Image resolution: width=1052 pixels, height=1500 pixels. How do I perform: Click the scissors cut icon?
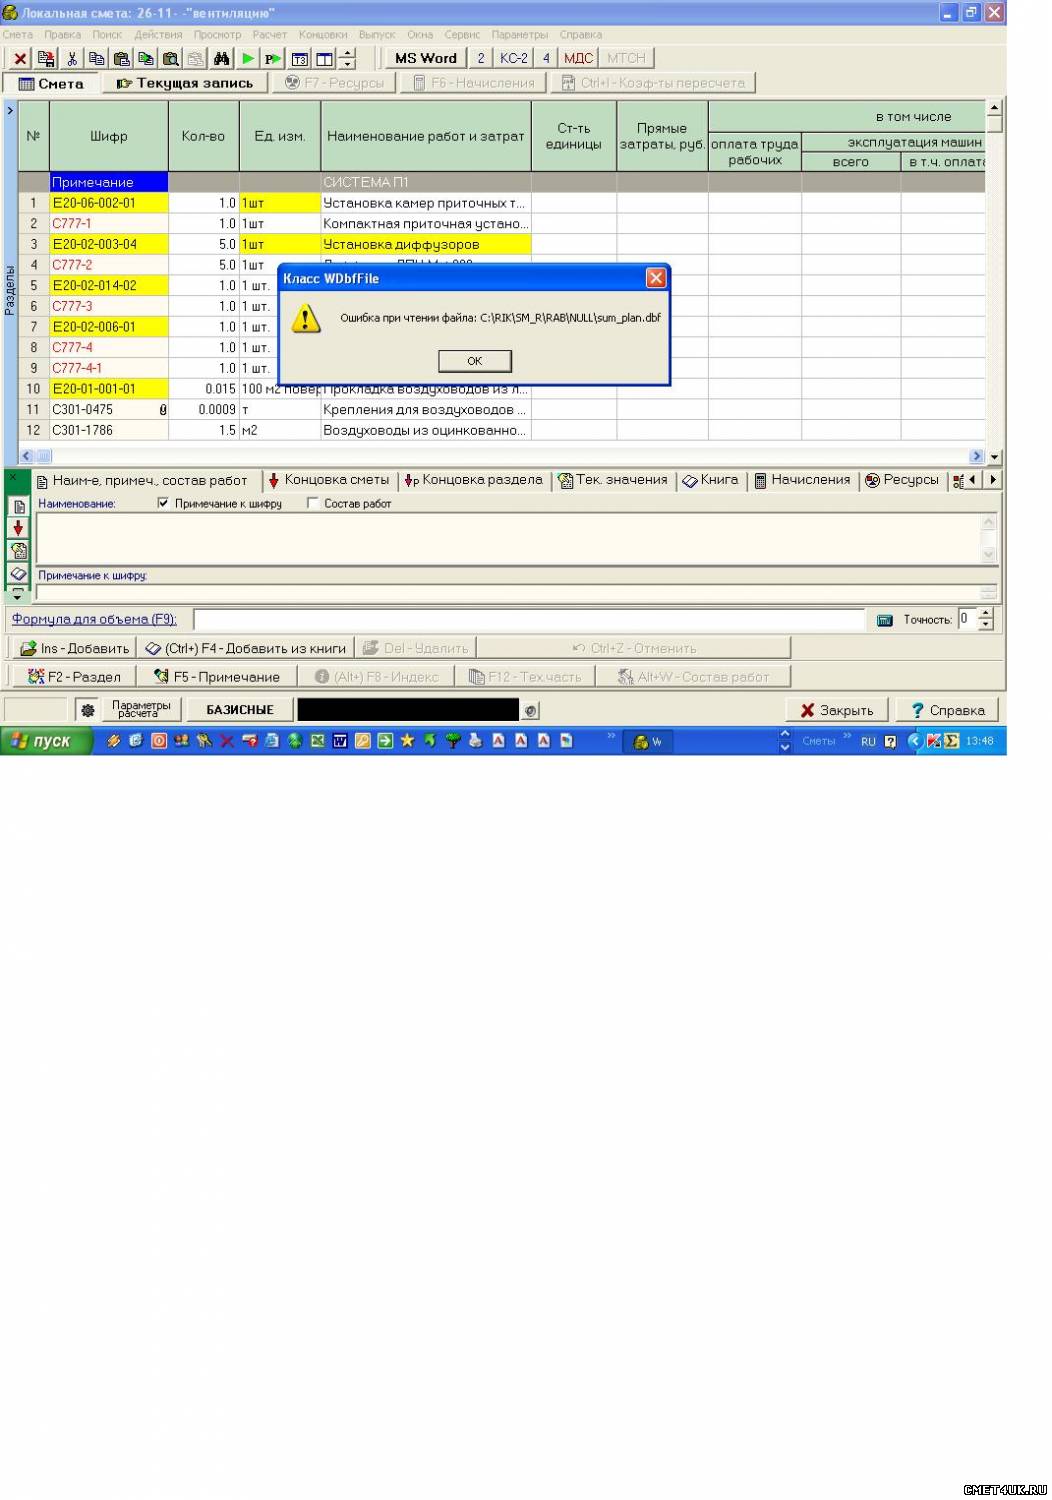[72, 59]
